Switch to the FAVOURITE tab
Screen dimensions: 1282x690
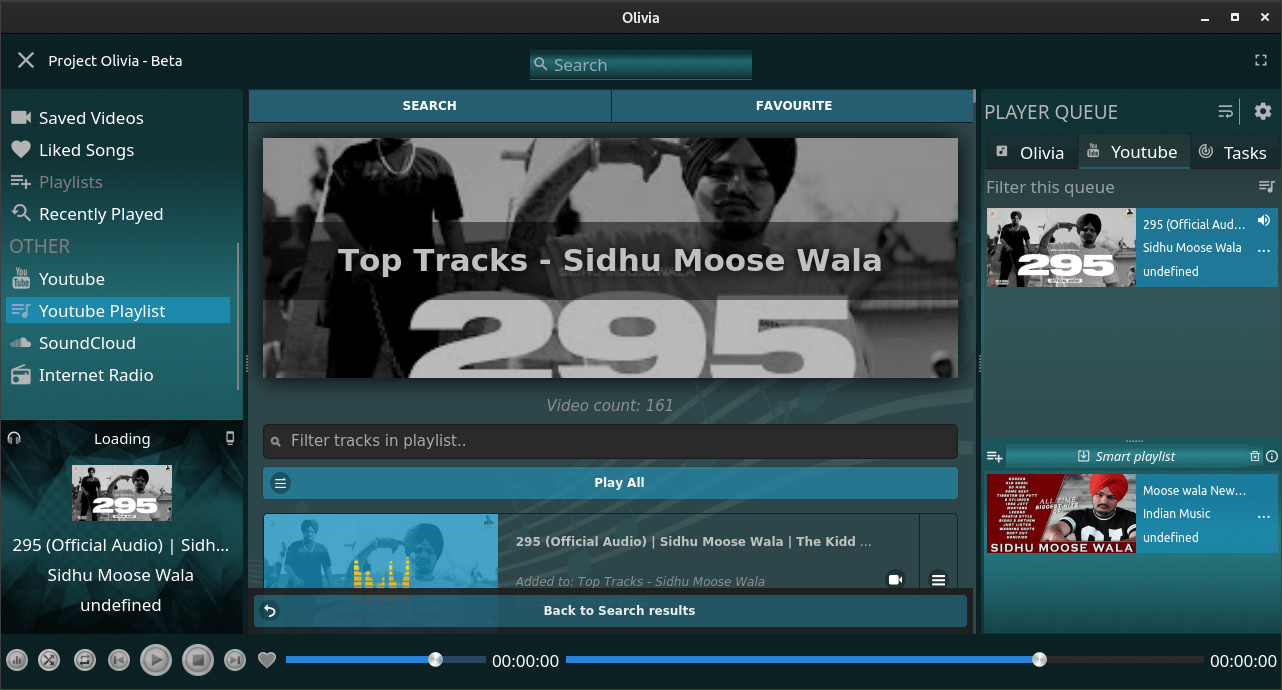(x=793, y=105)
